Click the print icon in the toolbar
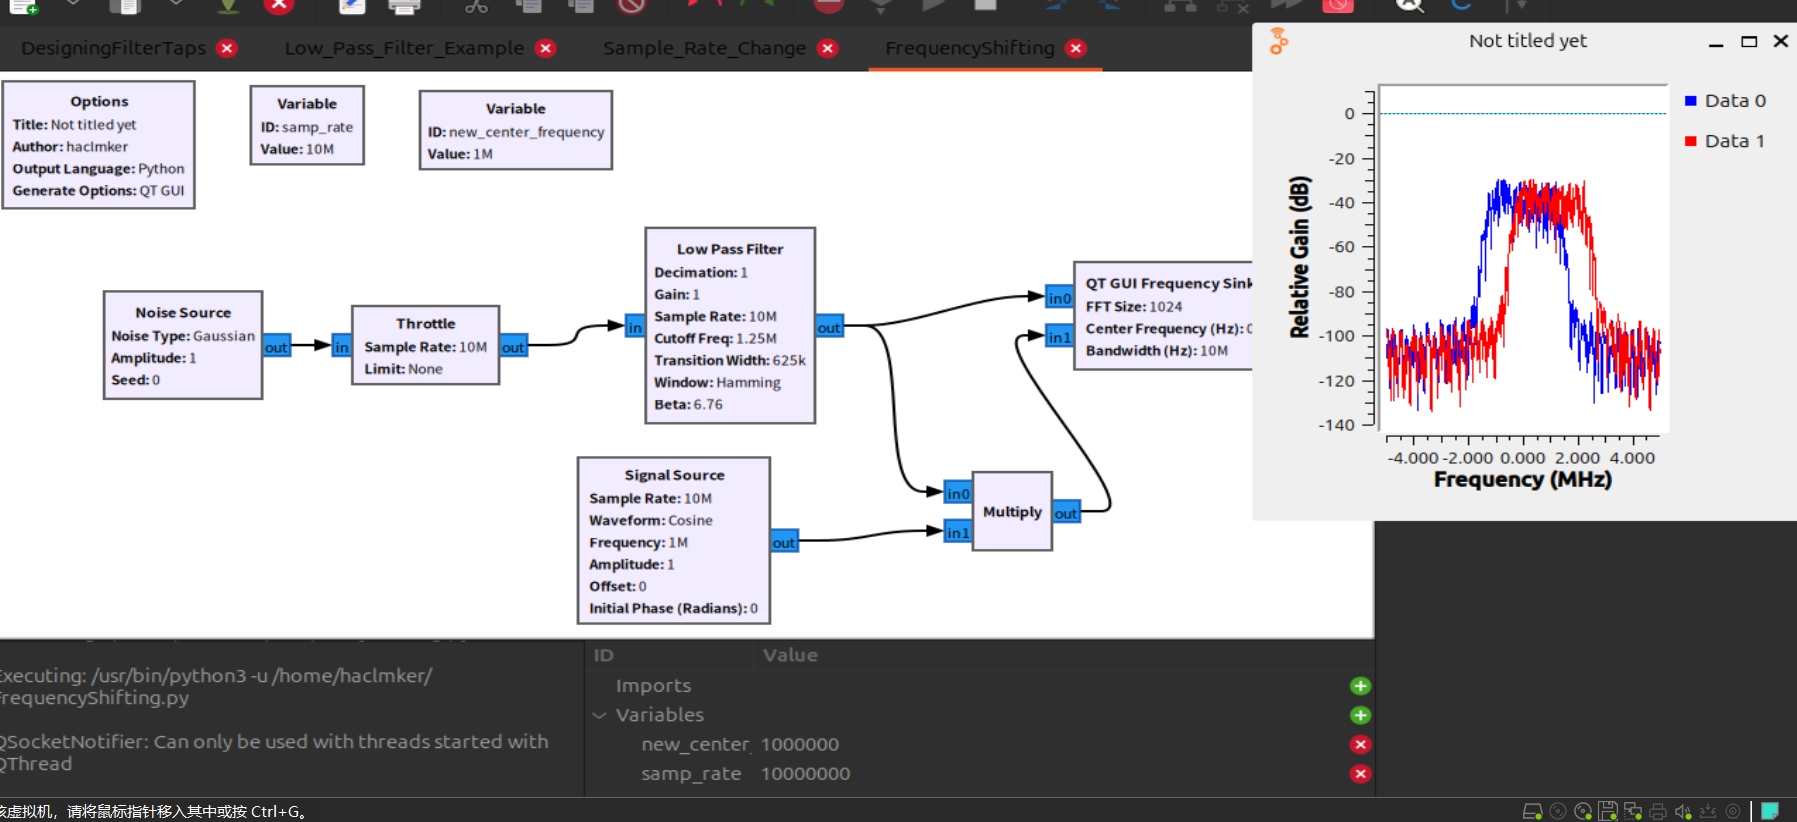The width and height of the screenshot is (1797, 822). tap(404, 6)
